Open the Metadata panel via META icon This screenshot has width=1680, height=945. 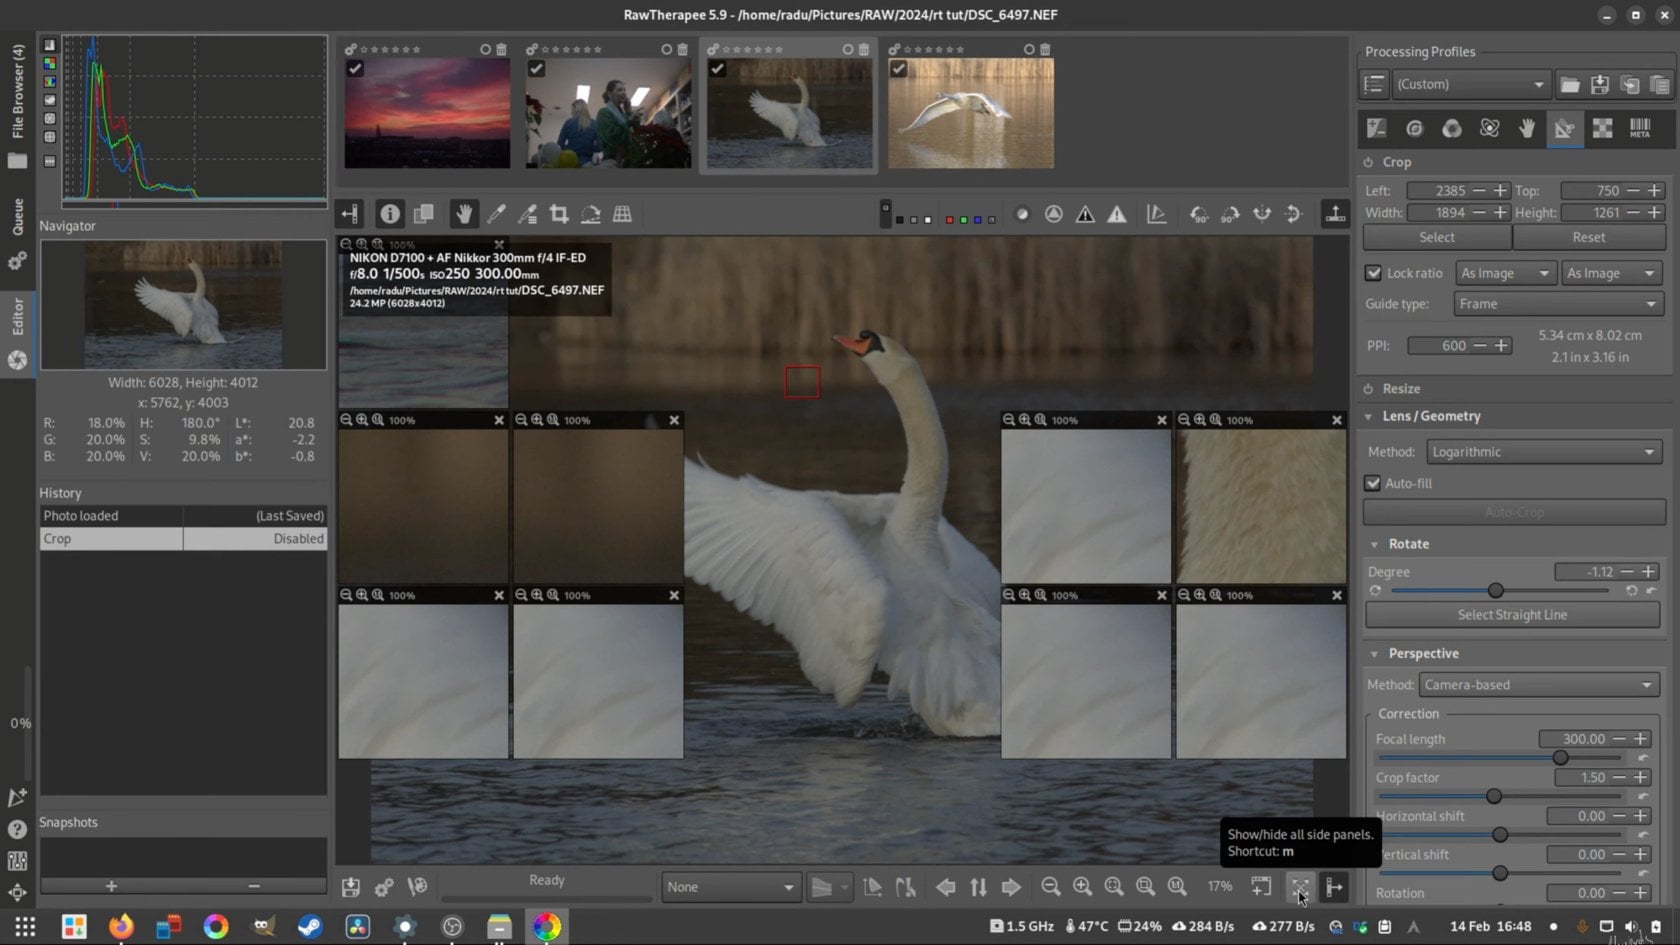tap(1639, 128)
